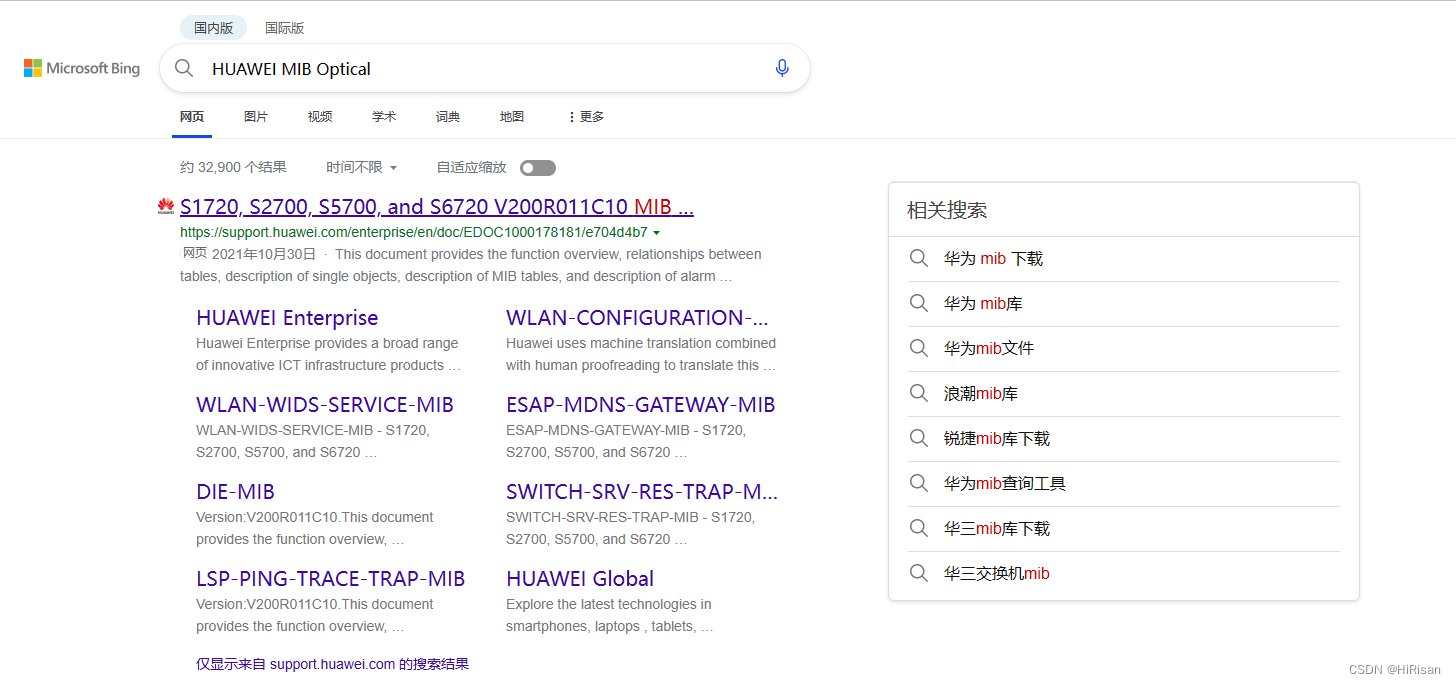Screen dimensions: 1456x684
Task: Select related search 锐捷mib库下载
Action: (x=997, y=439)
